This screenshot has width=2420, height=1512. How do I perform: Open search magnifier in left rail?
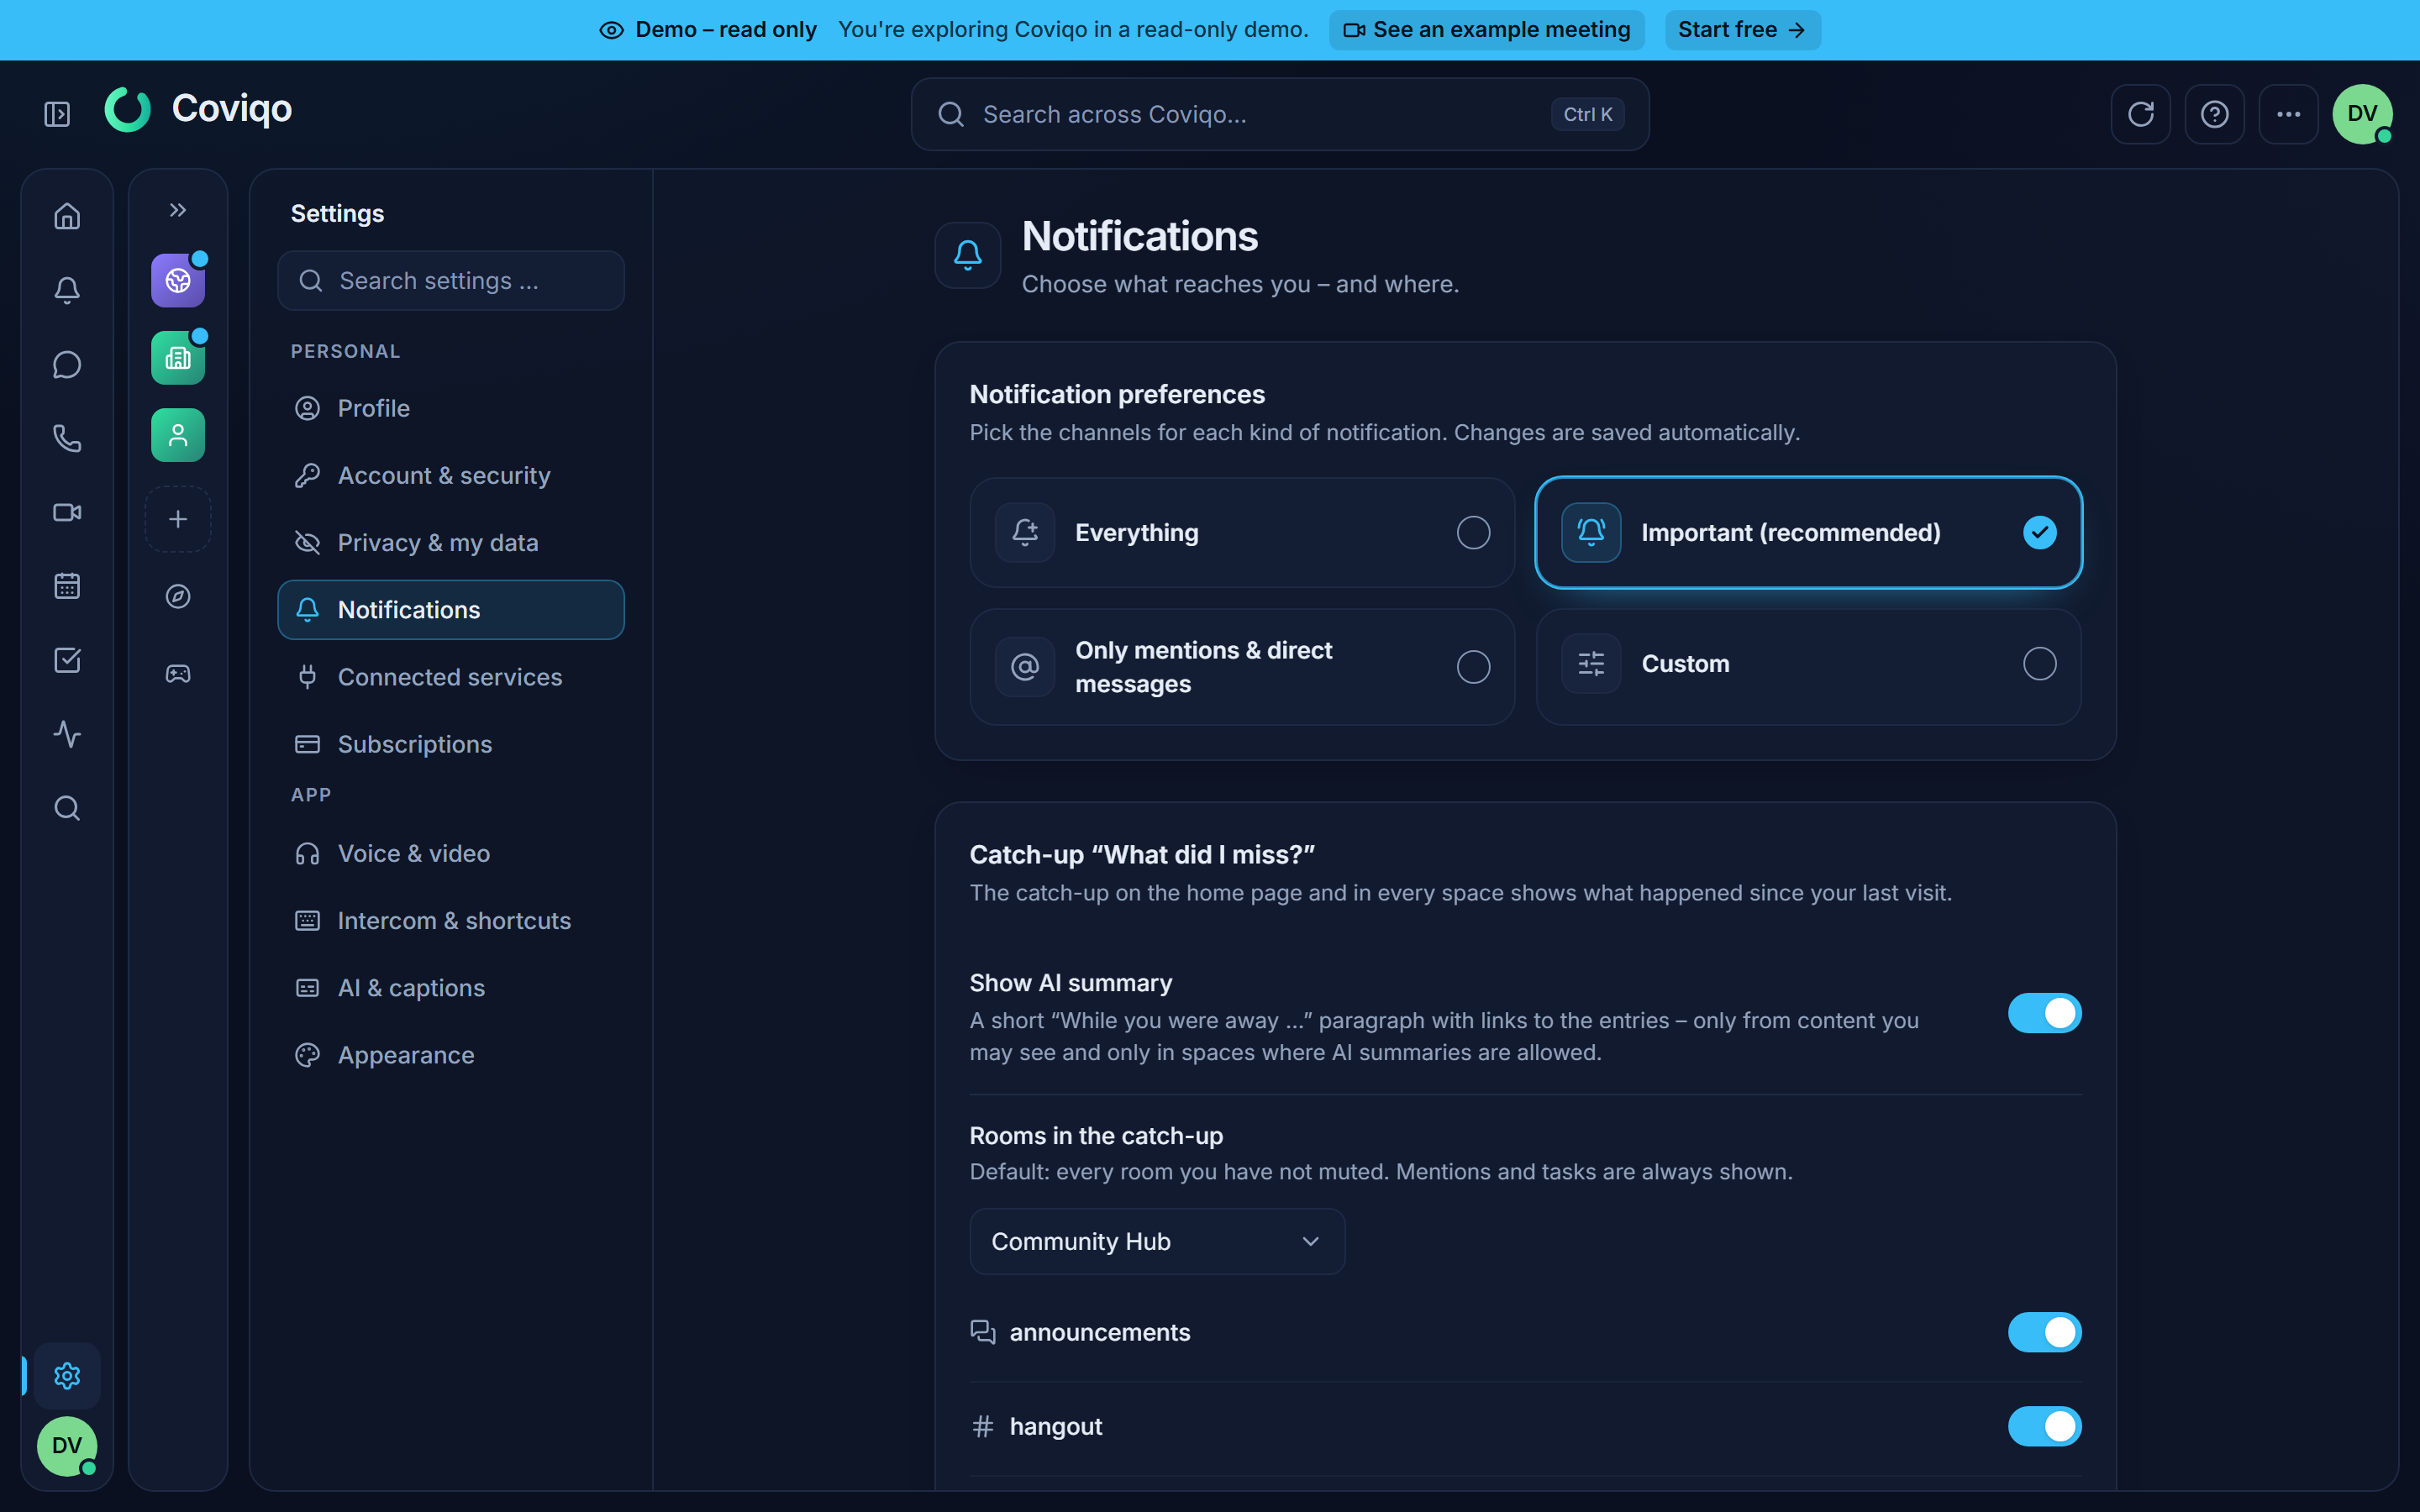coord(67,808)
